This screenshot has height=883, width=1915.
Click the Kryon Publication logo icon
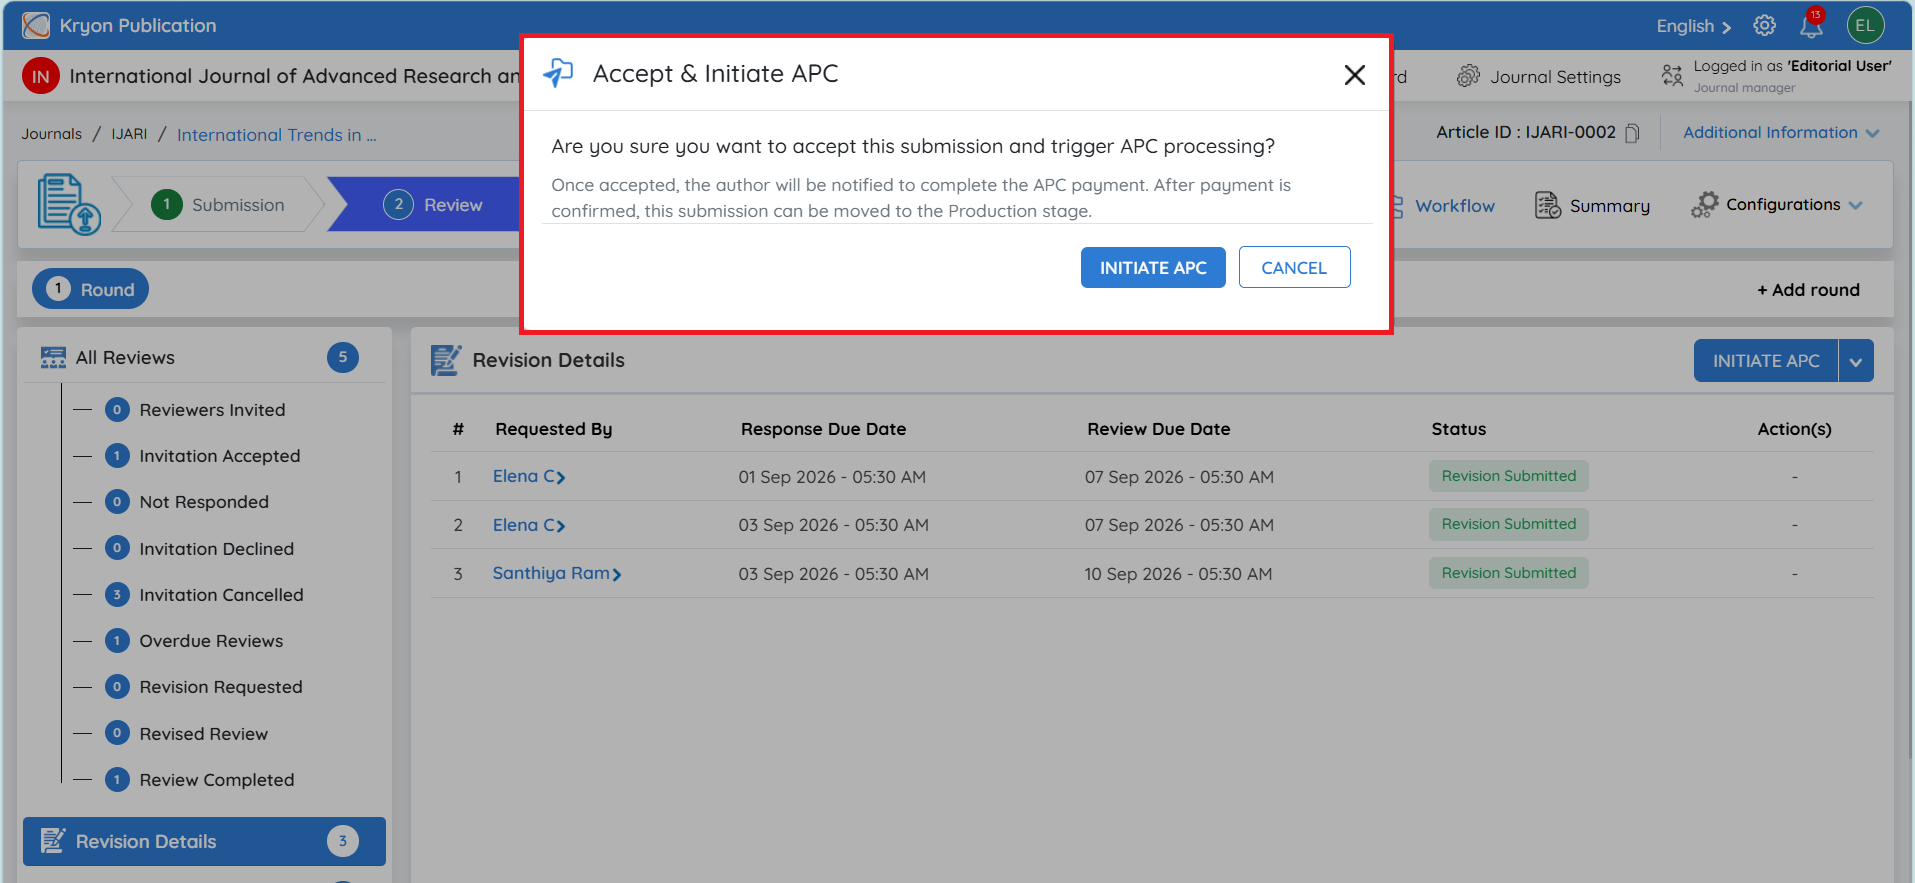point(36,25)
